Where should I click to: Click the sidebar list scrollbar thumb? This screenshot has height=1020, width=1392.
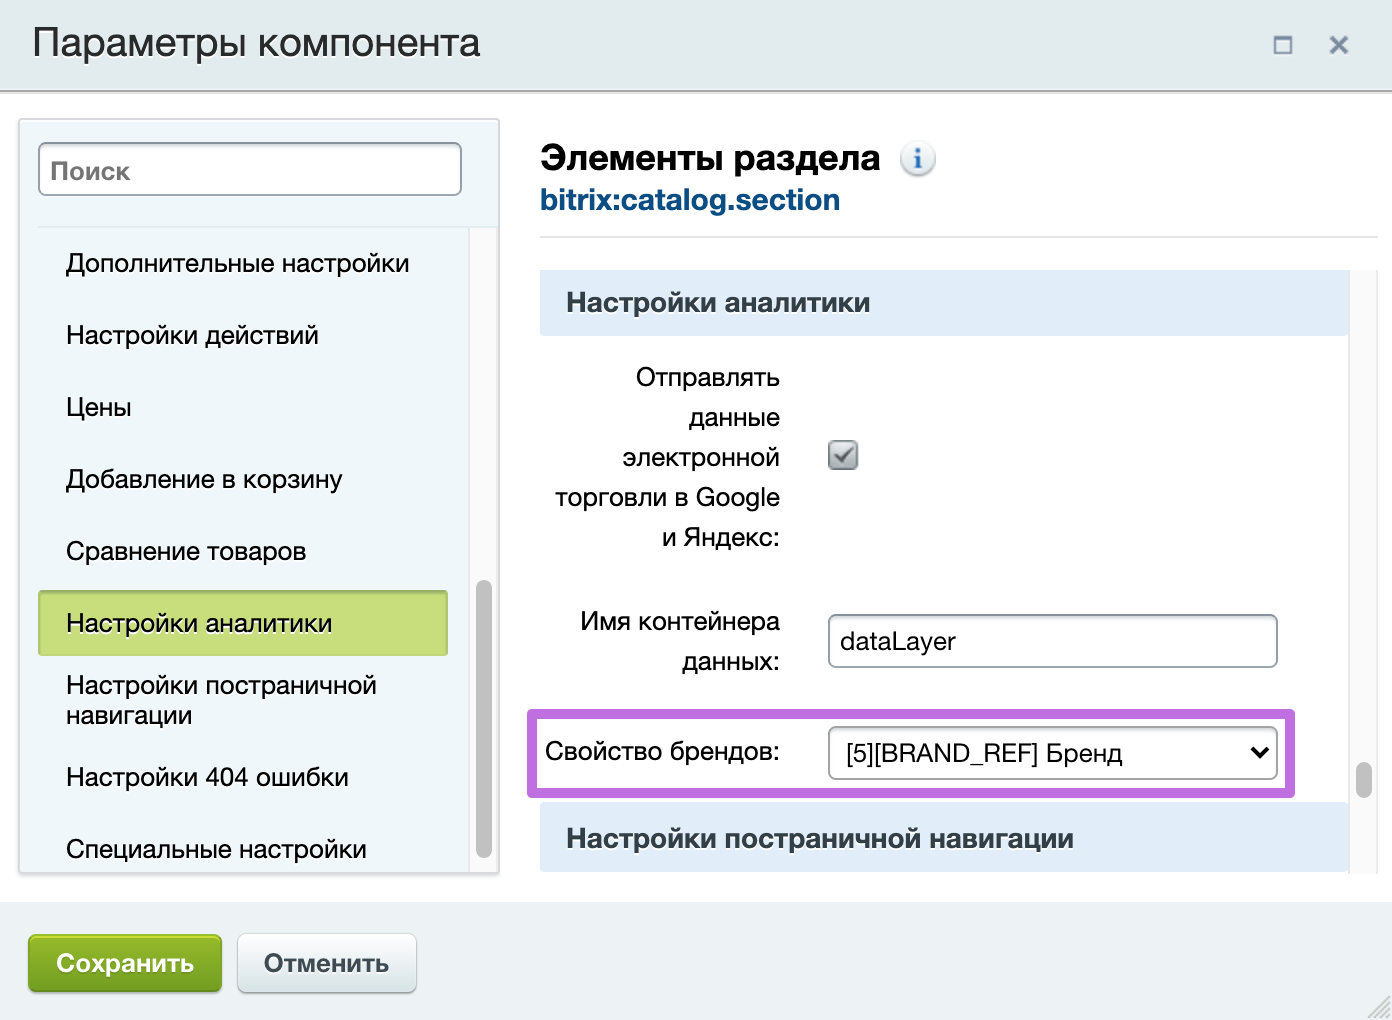(x=484, y=719)
